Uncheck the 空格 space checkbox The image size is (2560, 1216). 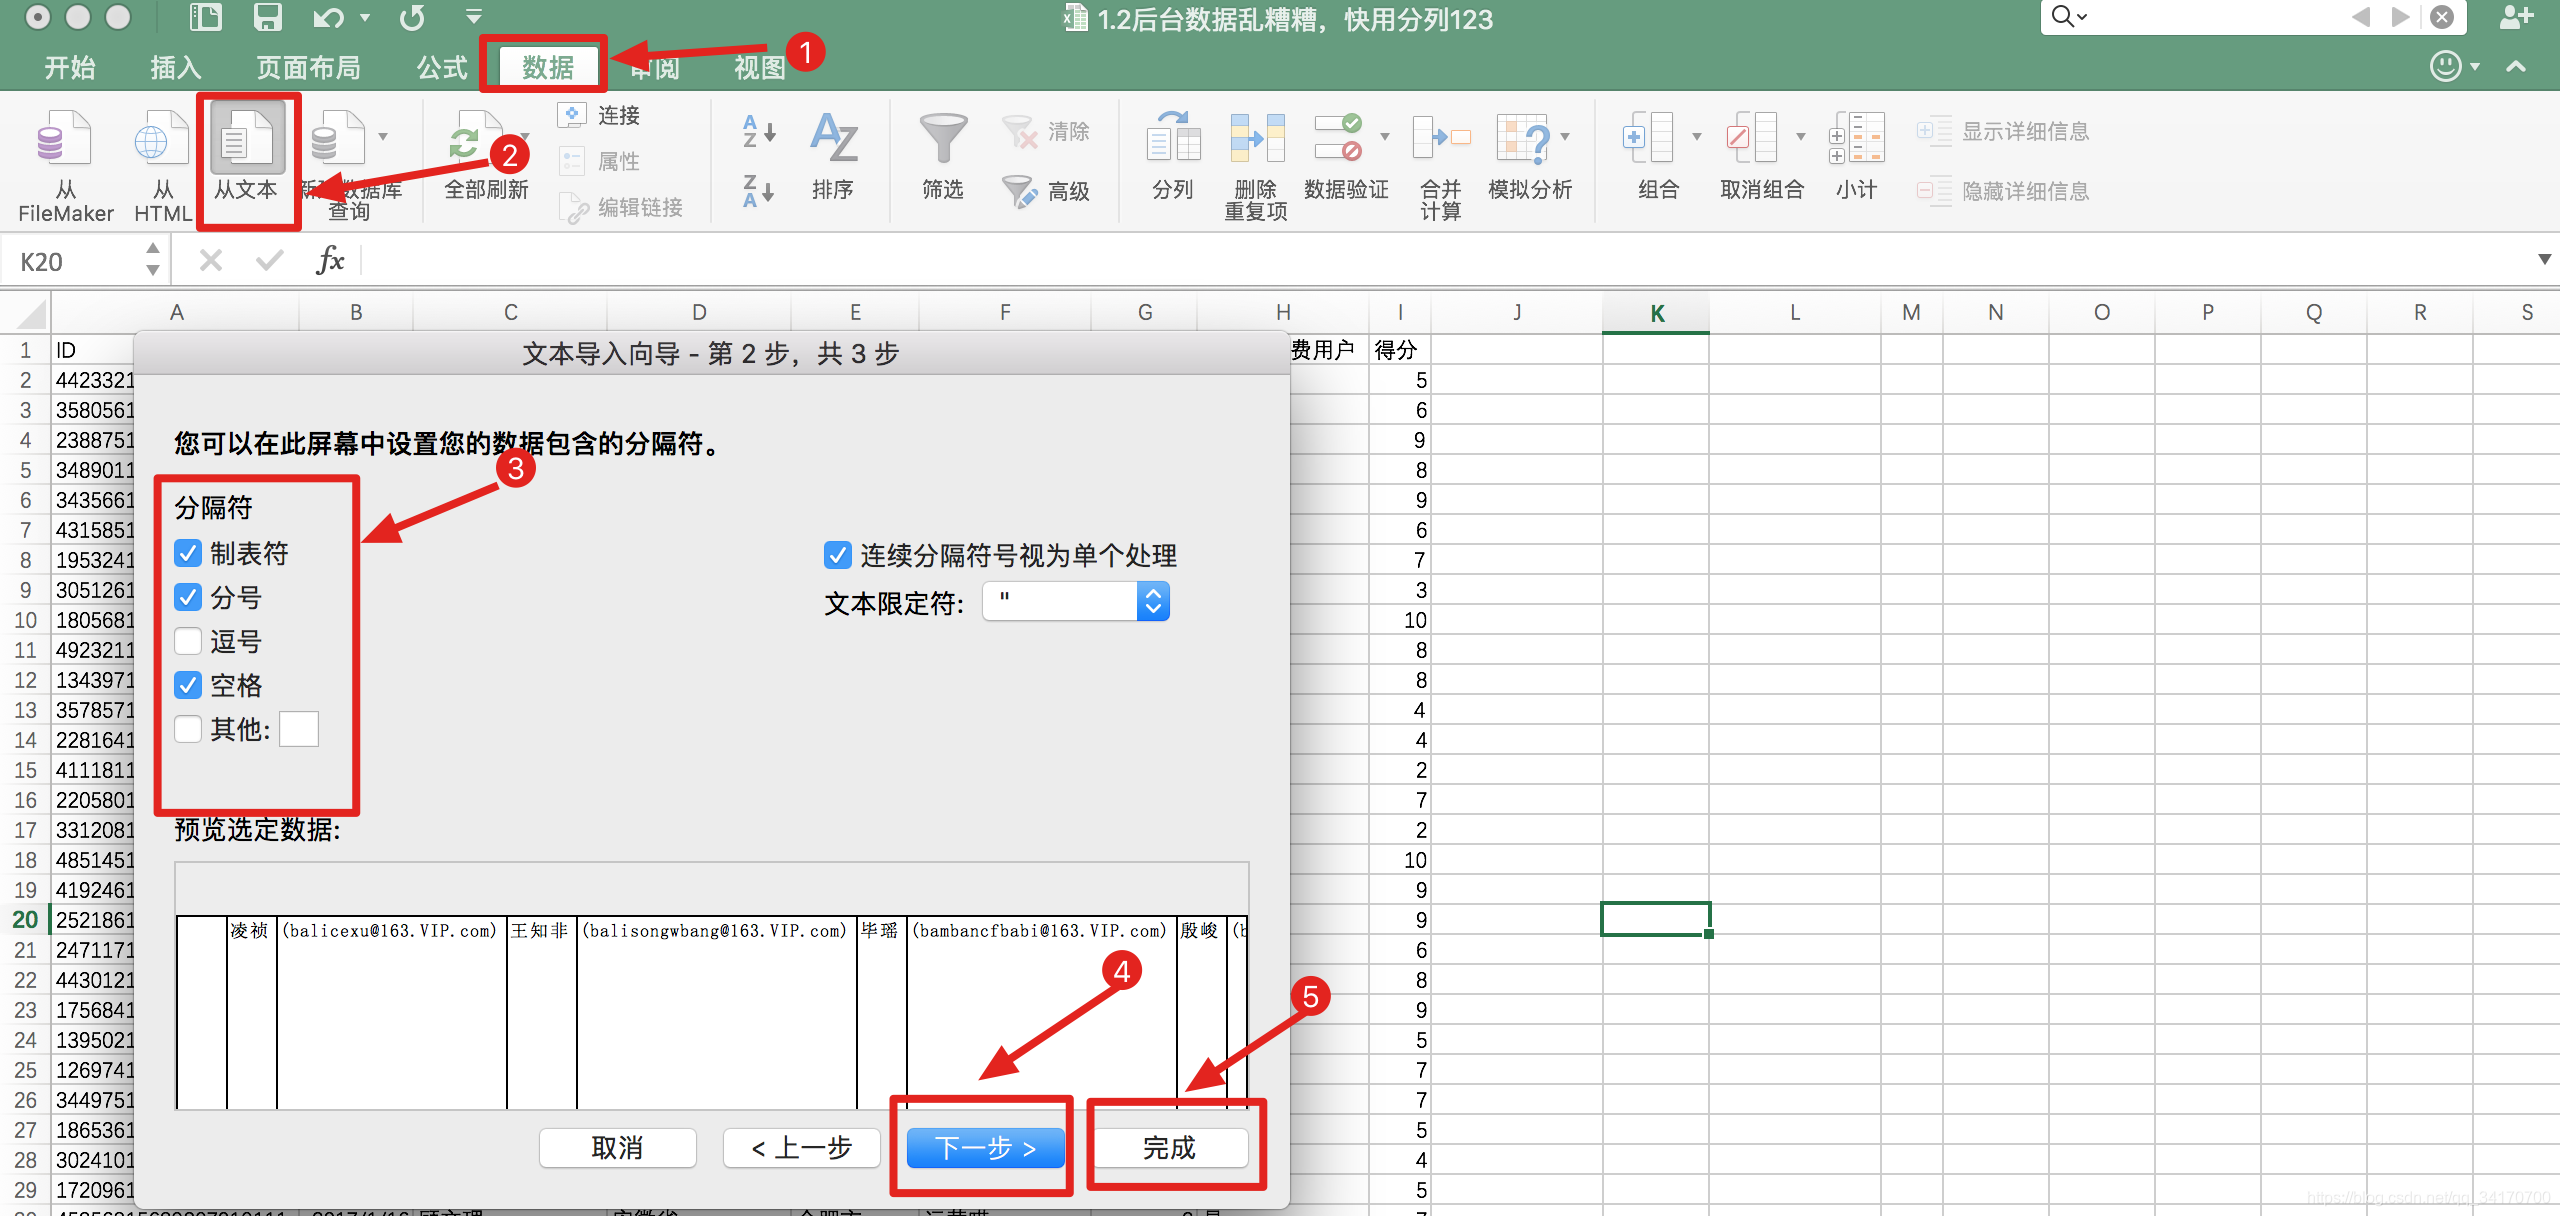click(188, 685)
